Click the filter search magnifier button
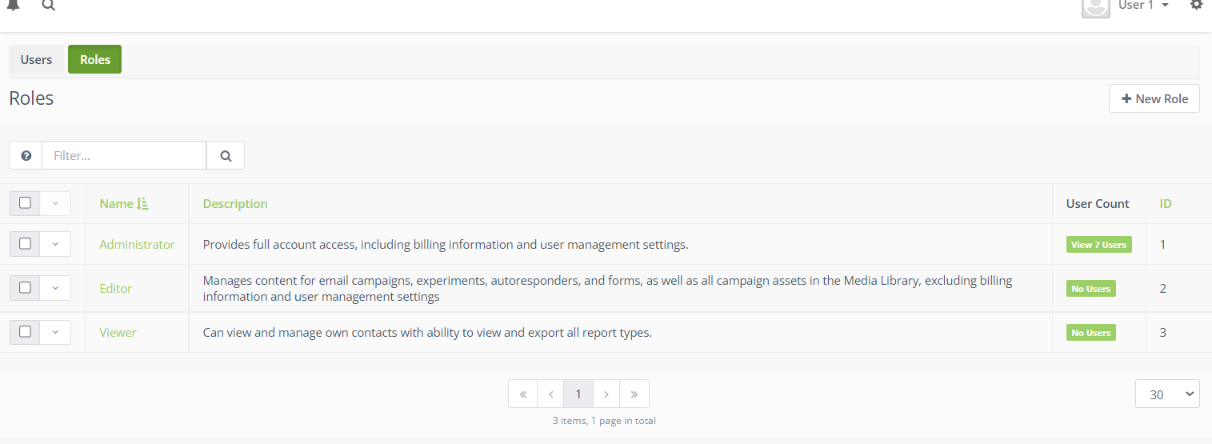 [x=226, y=156]
